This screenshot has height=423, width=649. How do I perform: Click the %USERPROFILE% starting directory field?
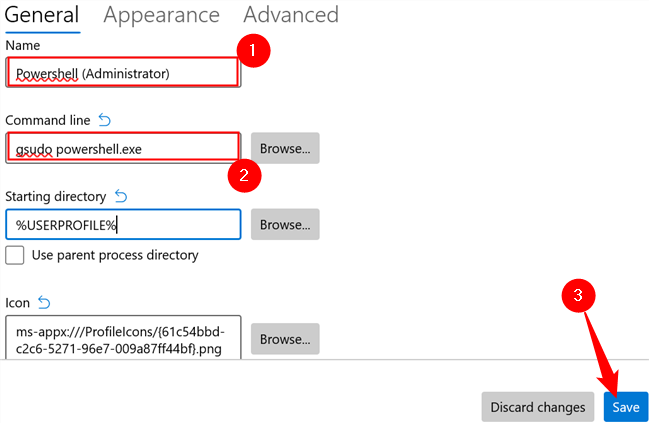click(x=123, y=224)
